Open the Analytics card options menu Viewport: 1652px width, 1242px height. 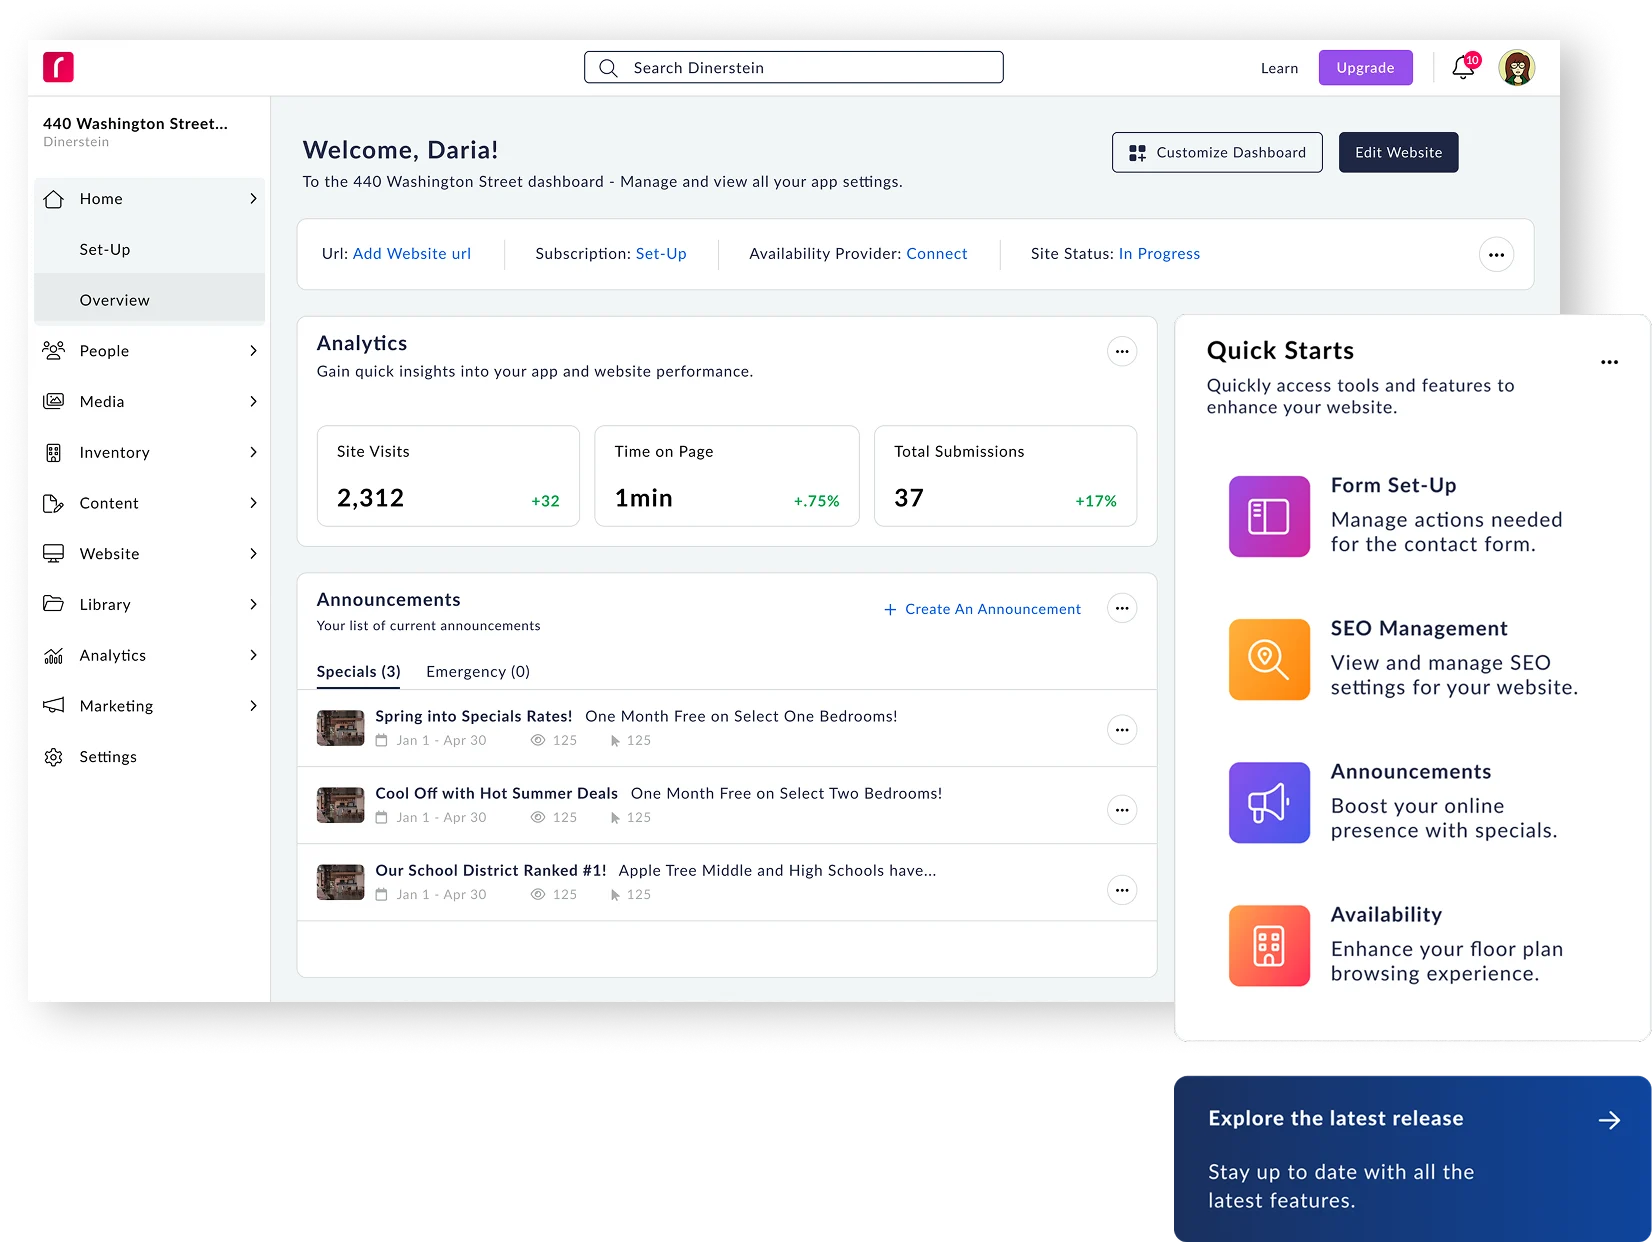1122,351
